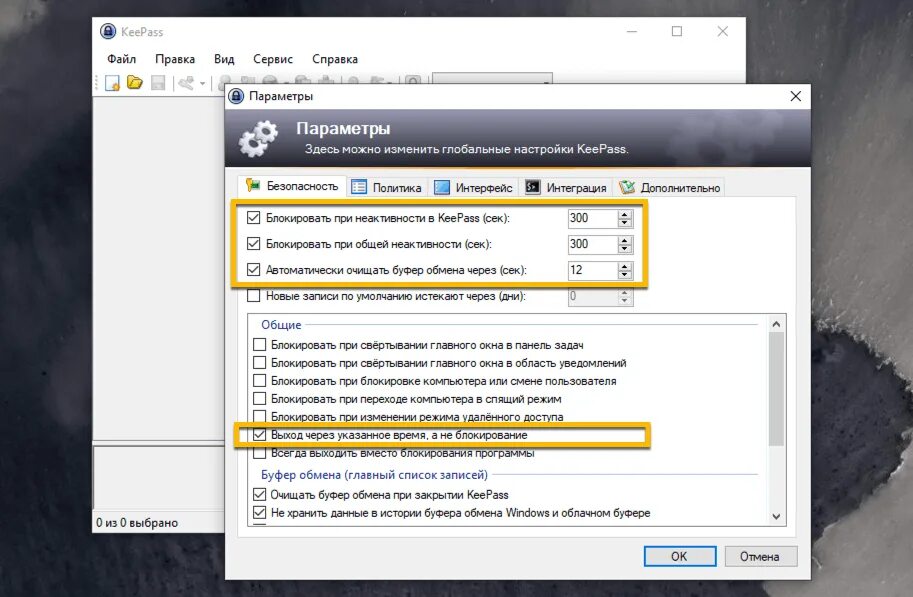Select the Безопасность tab
The image size is (913, 597).
tap(292, 186)
